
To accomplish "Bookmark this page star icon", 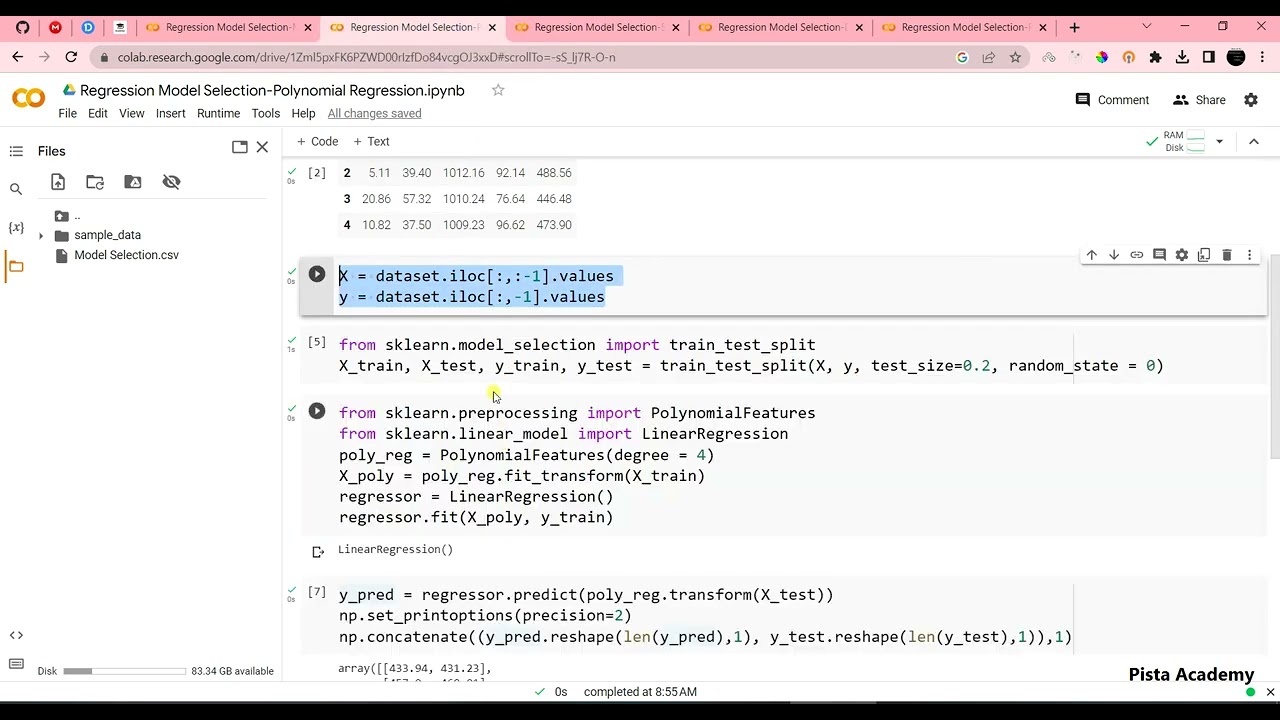I will point(1015,58).
